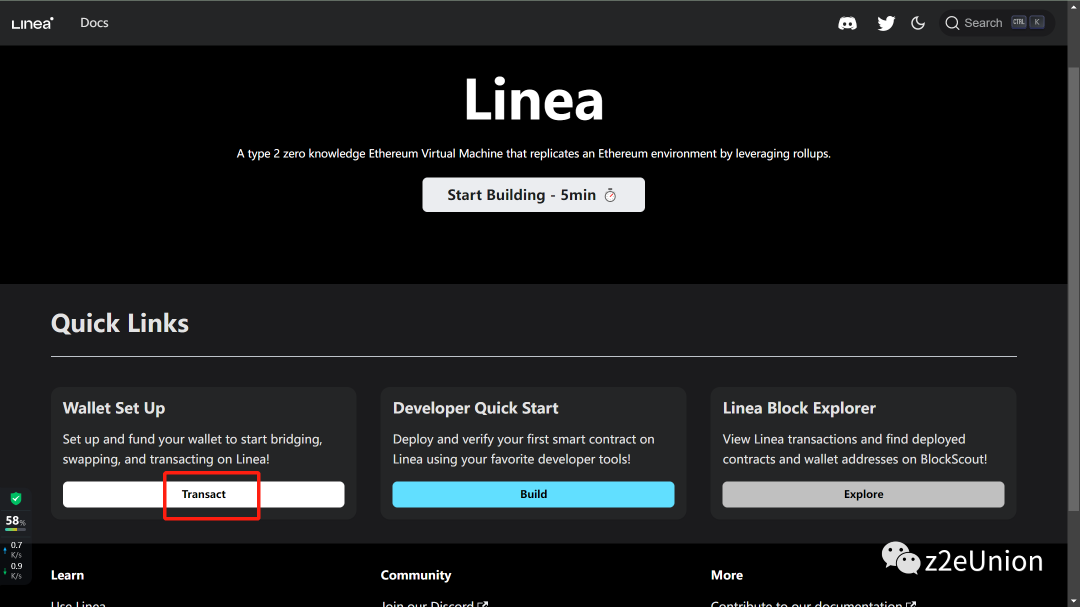1080x607 pixels.
Task: Click the white Transact button
Action: click(204, 494)
